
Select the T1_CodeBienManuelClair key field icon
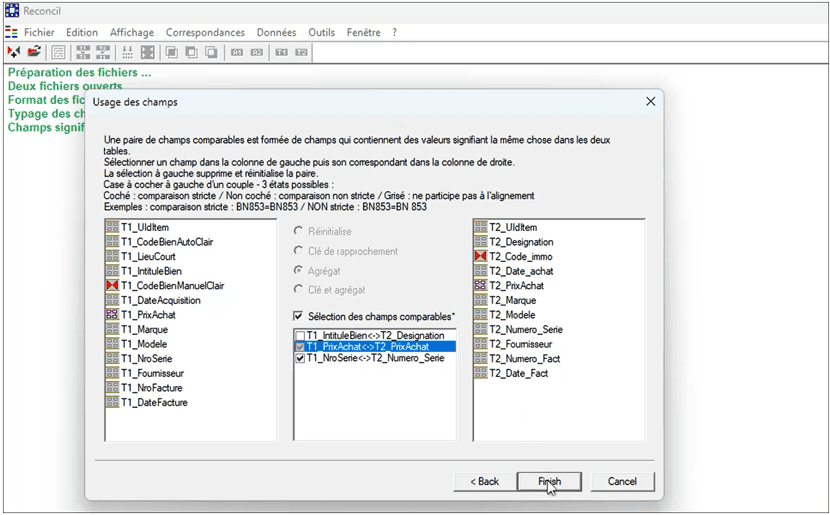[113, 286]
